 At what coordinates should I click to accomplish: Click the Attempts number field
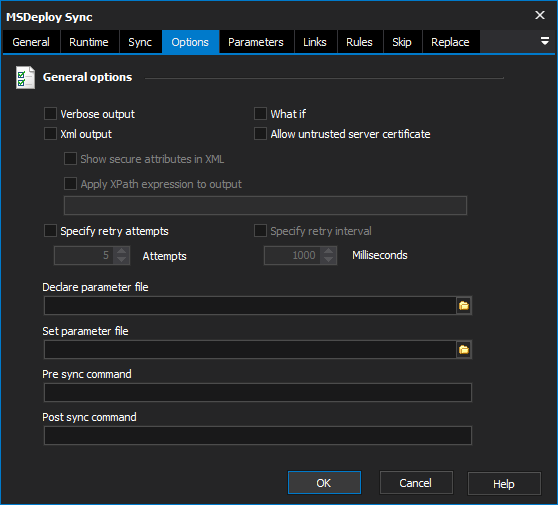coord(84,256)
